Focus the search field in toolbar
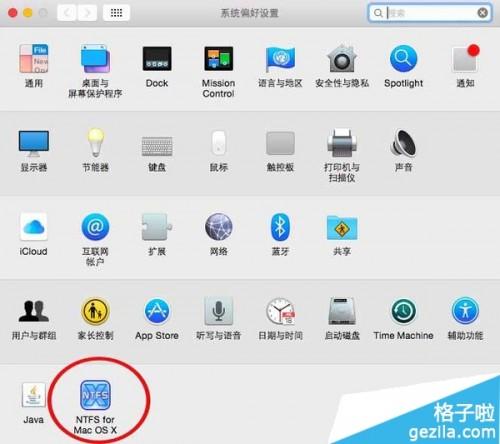Viewport: 500px width, 444px height. (x=430, y=13)
